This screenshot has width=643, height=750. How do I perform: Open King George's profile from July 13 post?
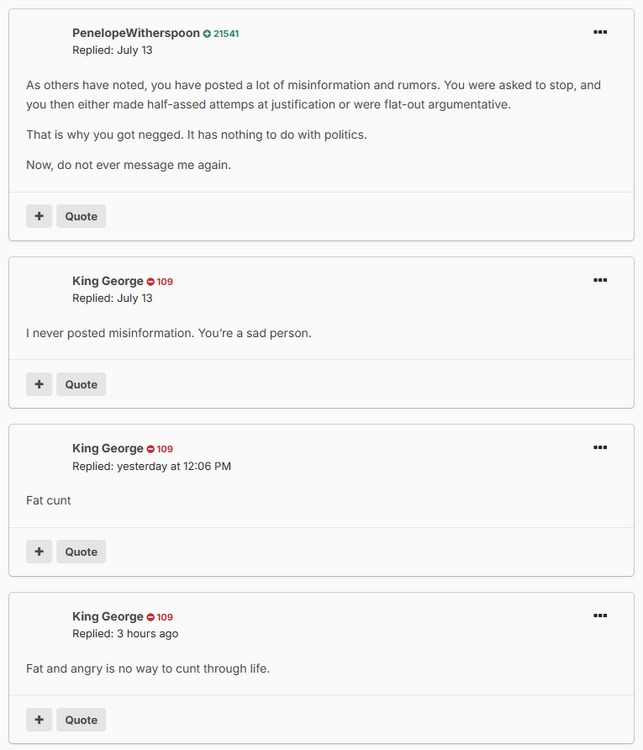pyautogui.click(x=108, y=281)
